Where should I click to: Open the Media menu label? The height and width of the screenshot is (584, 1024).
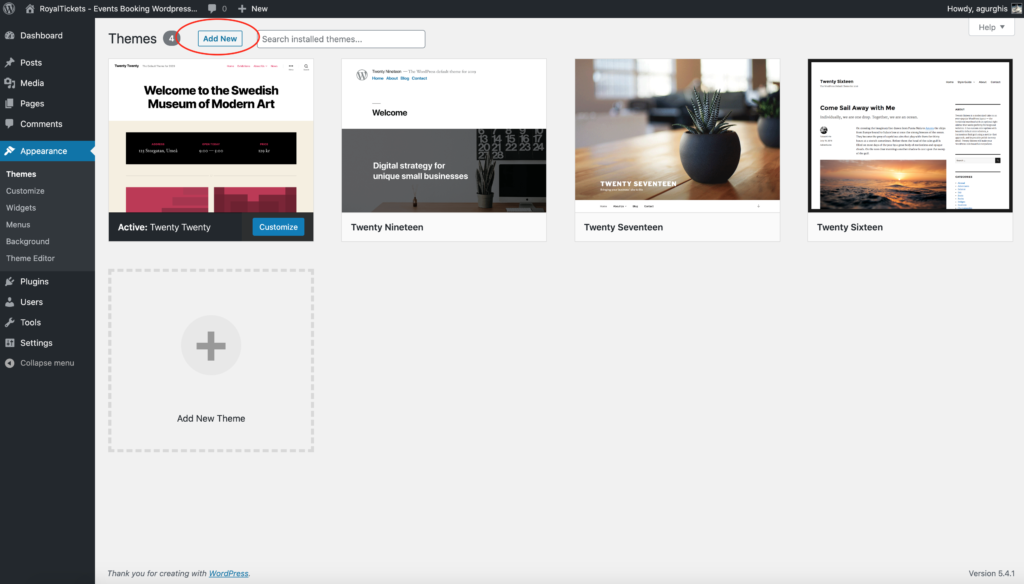(x=32, y=83)
